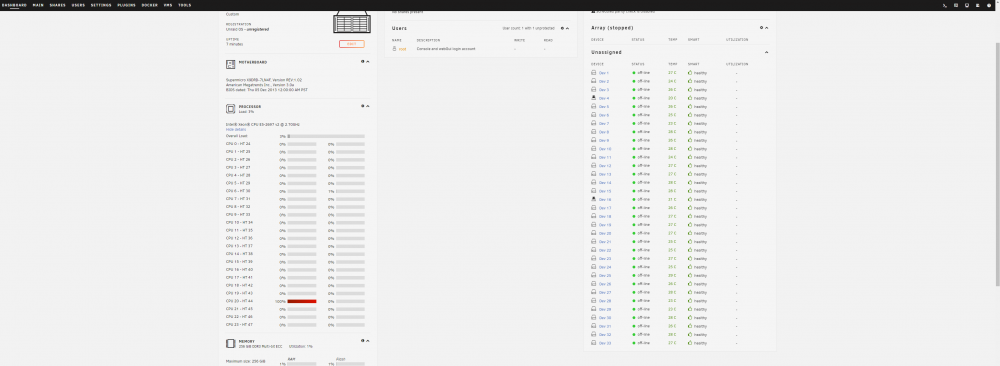Click the healthy thumbs-up icon for Dev 20

pyautogui.click(x=690, y=233)
